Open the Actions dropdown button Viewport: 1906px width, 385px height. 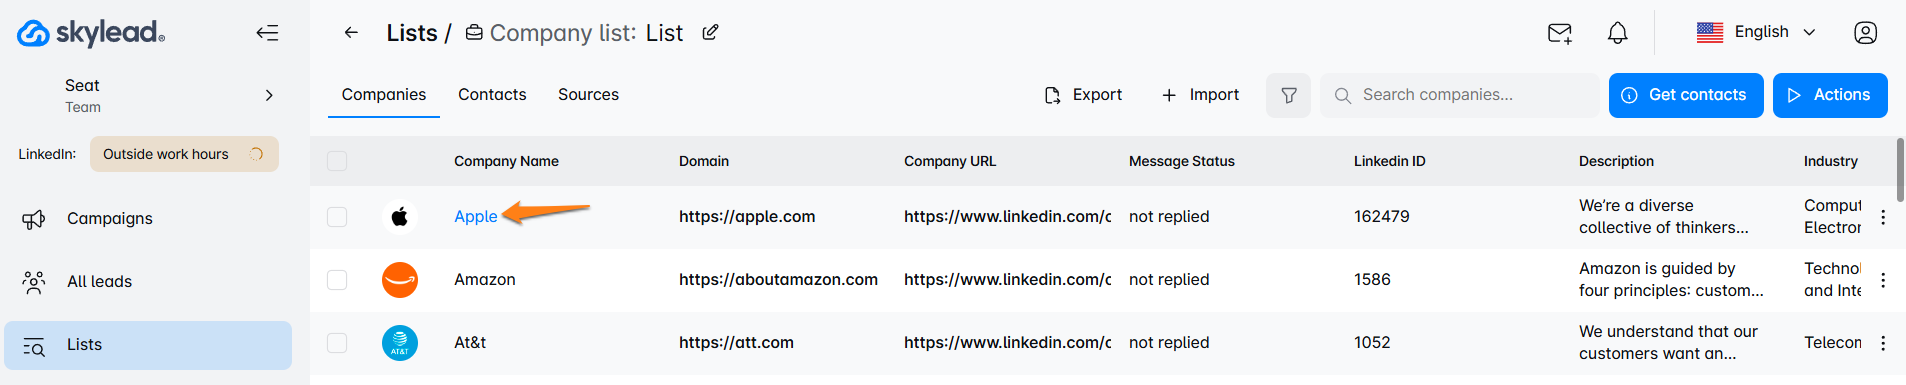(x=1830, y=95)
